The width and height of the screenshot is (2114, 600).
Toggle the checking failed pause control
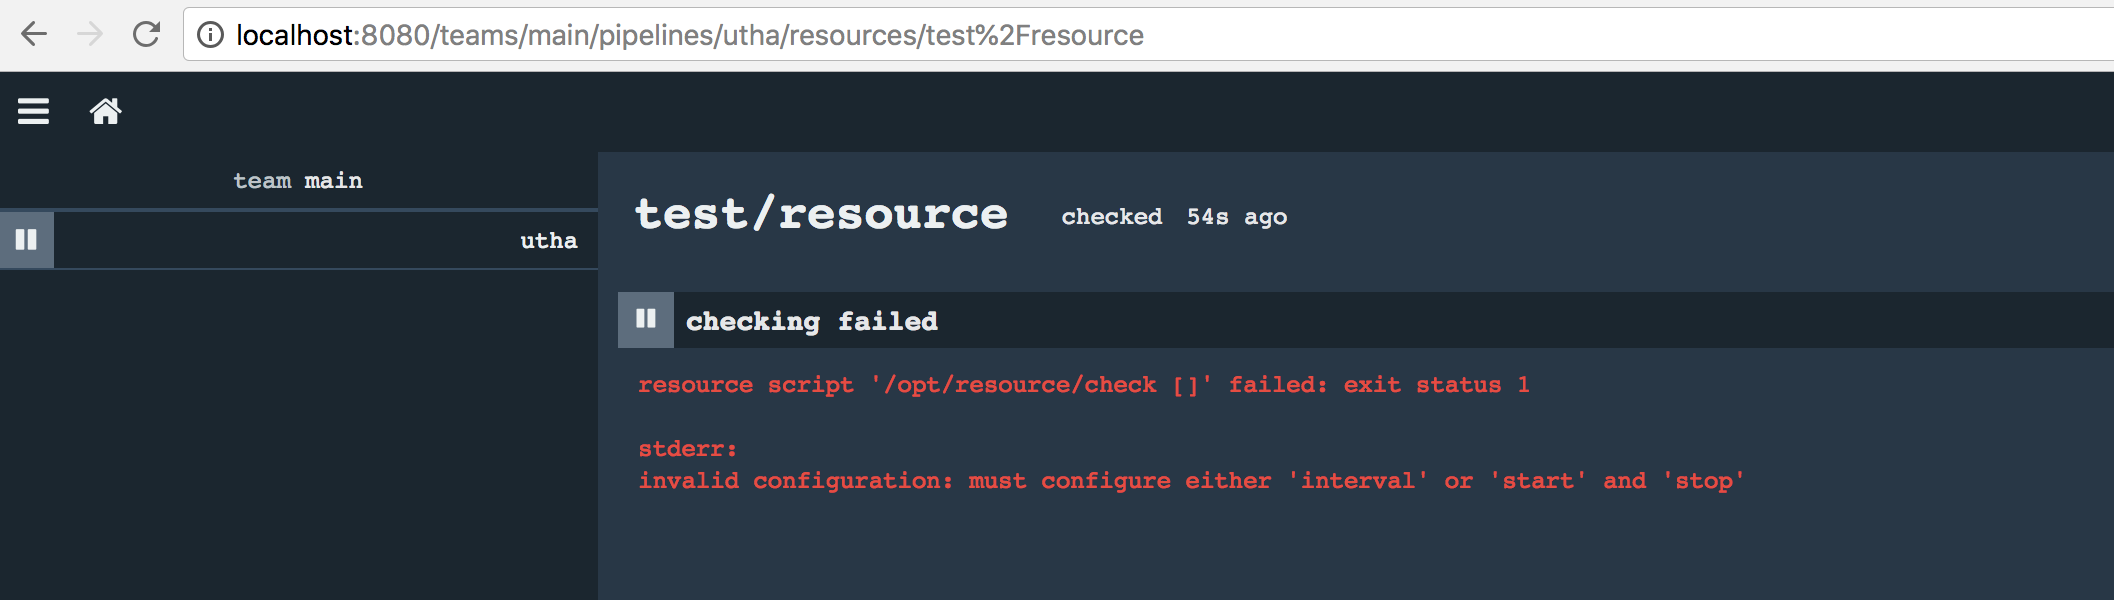646,319
